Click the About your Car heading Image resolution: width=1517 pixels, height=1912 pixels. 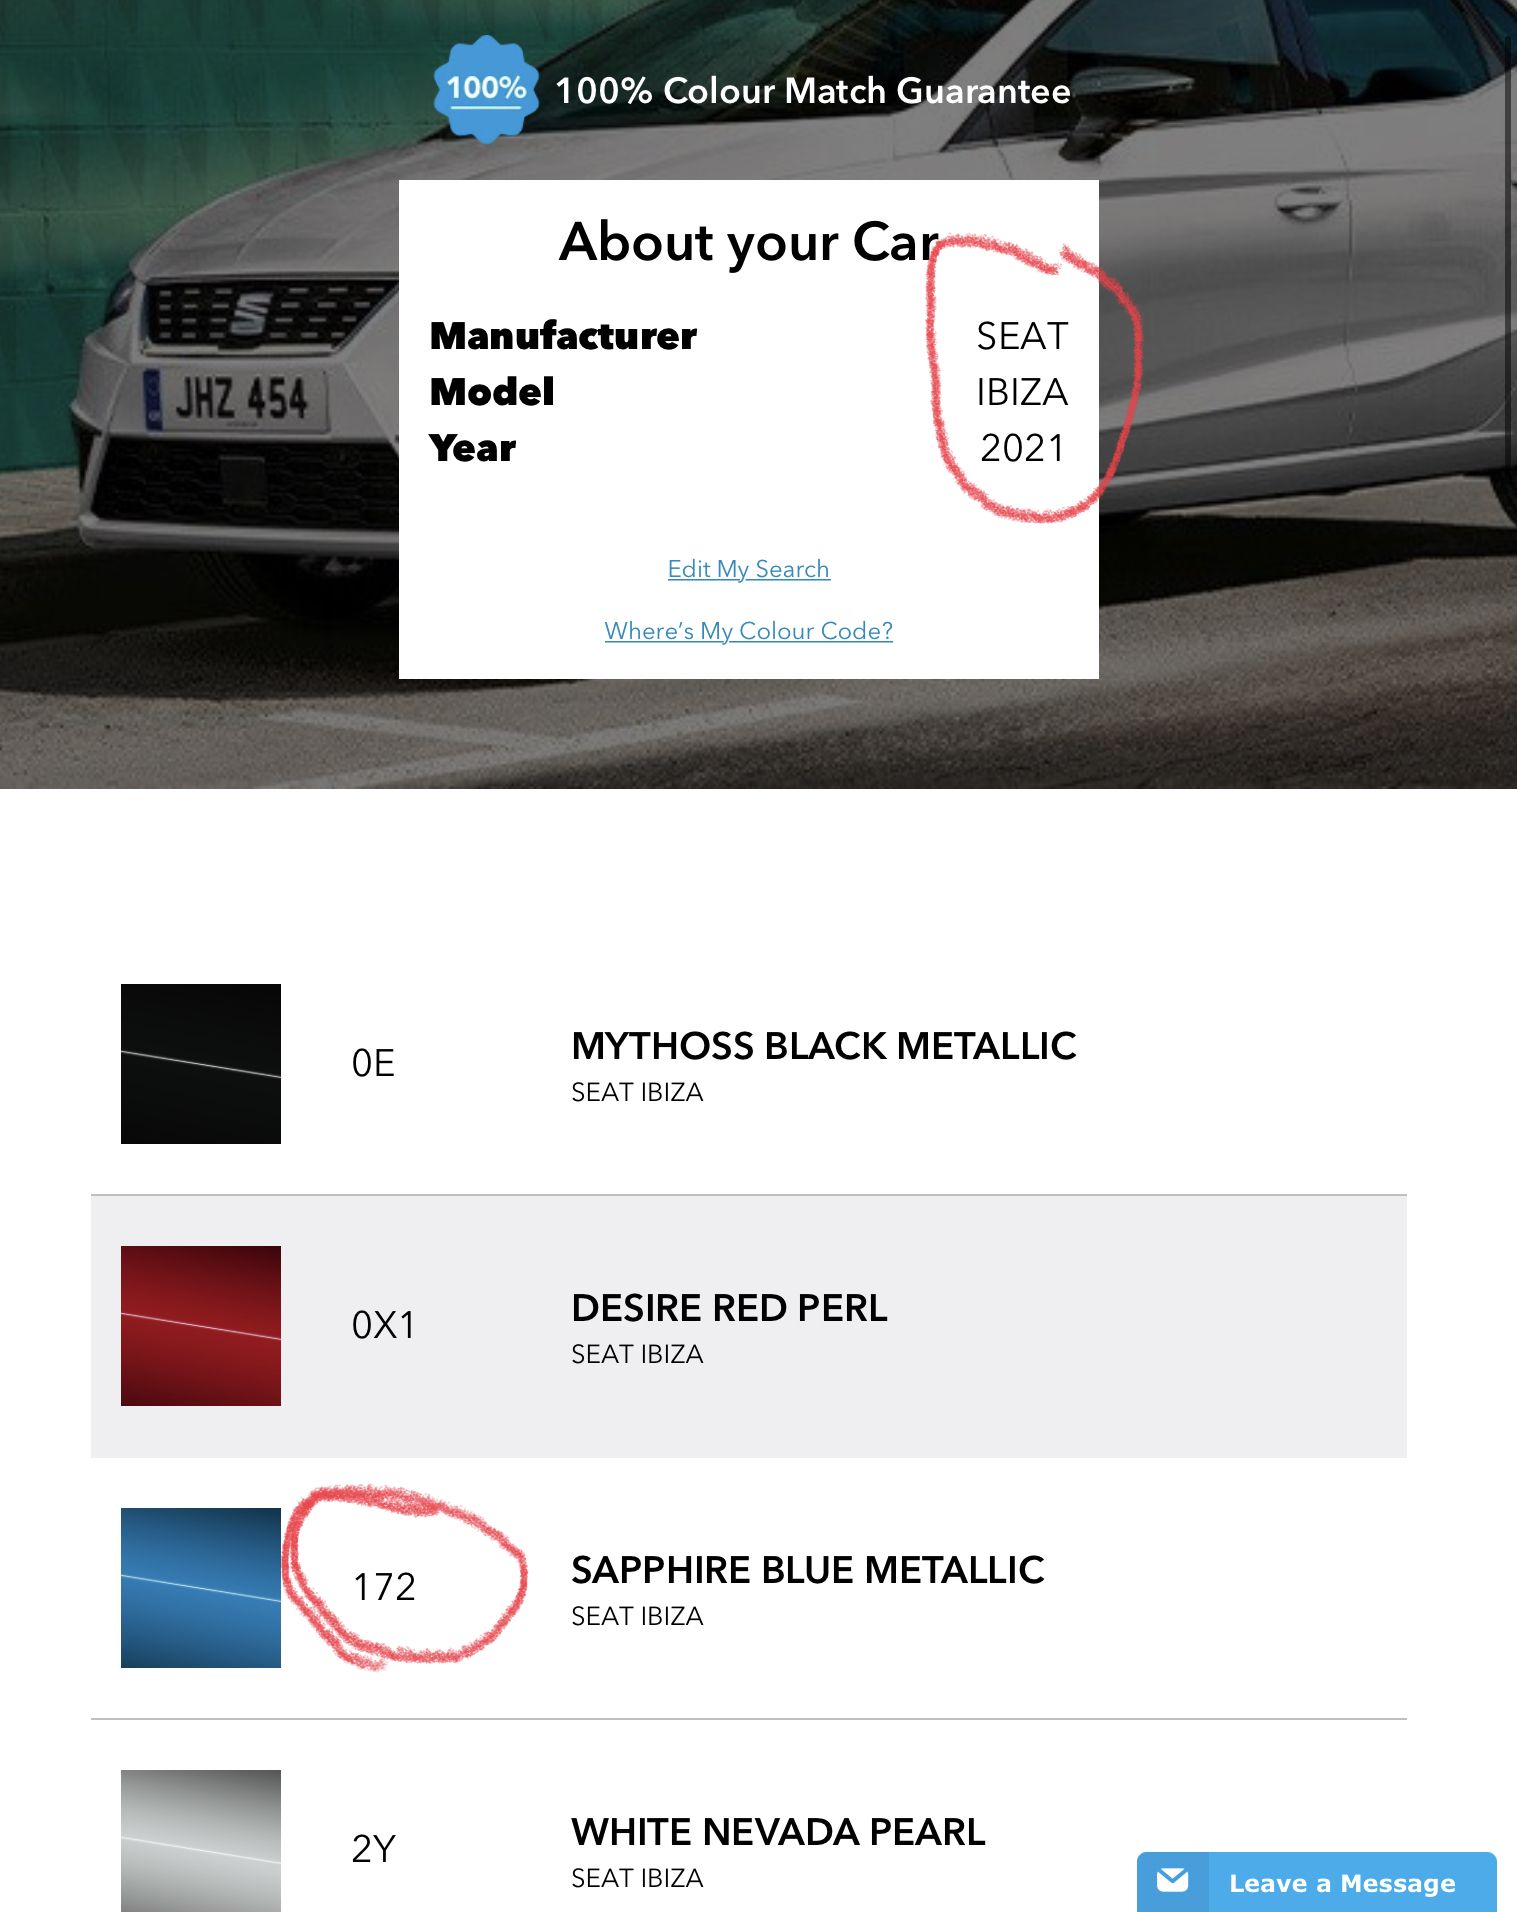pyautogui.click(x=748, y=242)
